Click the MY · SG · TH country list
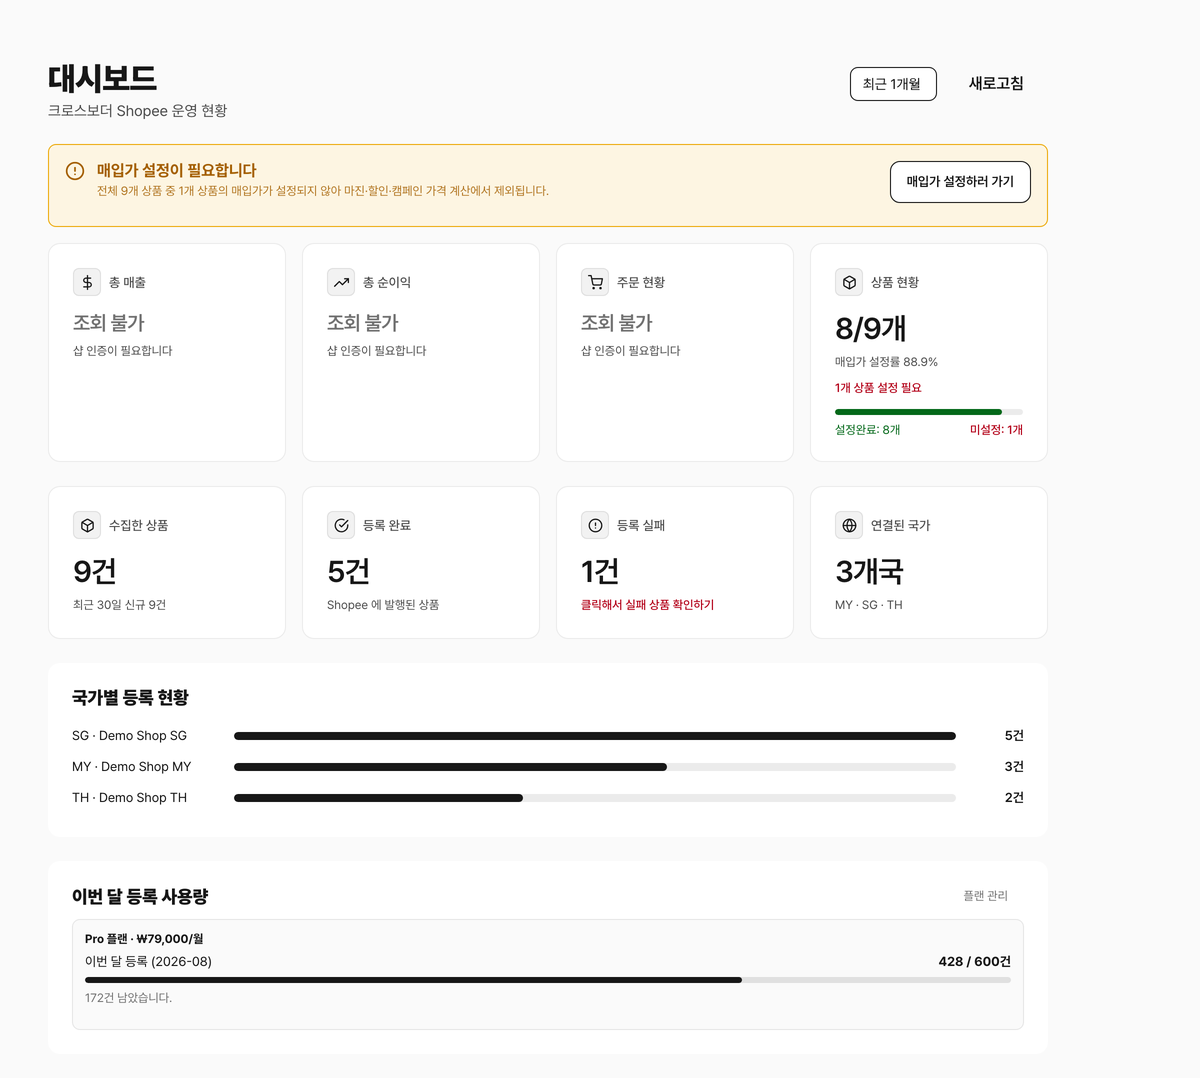Viewport: 1200px width, 1078px height. point(869,605)
